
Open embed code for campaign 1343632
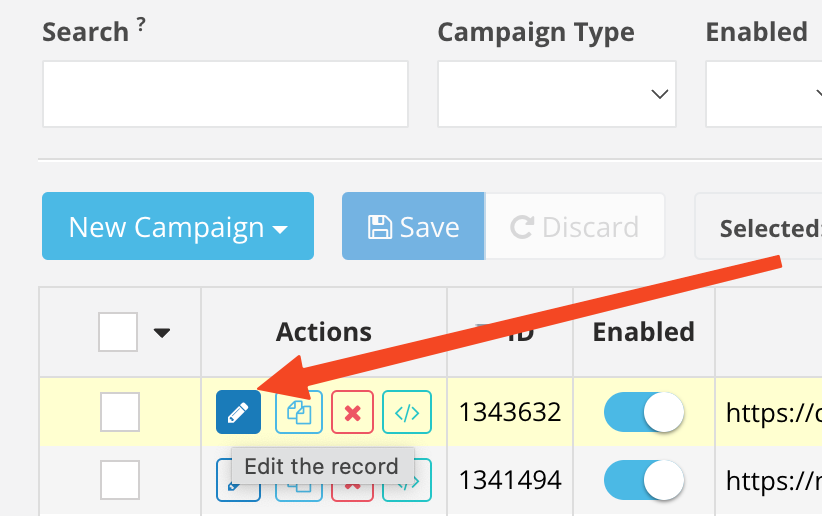tap(407, 412)
